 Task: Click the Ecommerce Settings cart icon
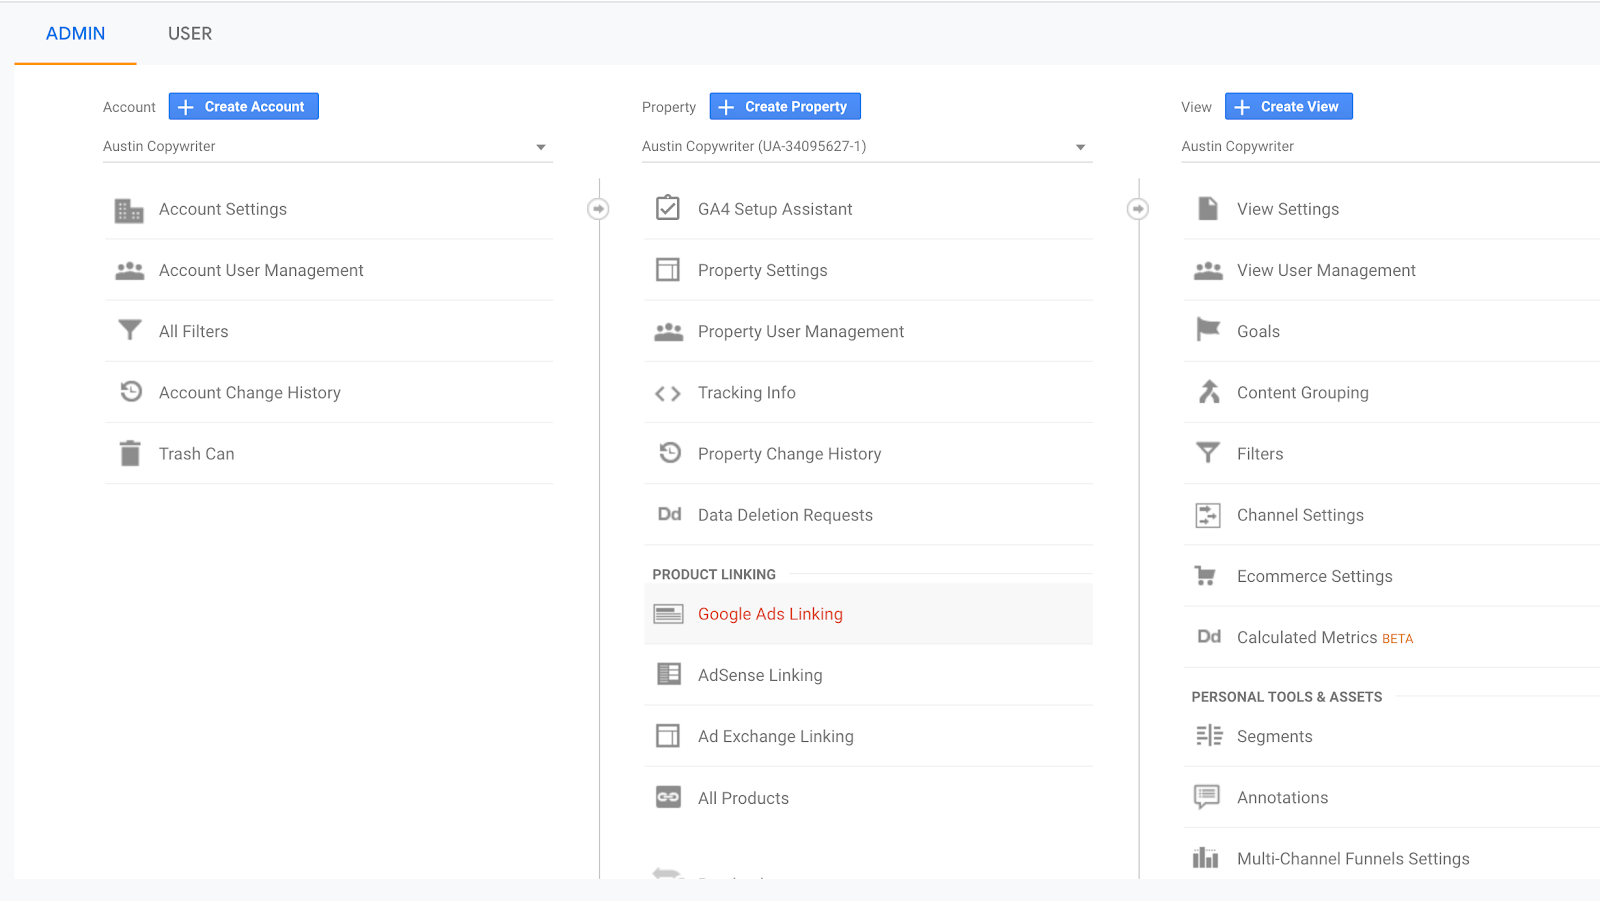(1205, 576)
